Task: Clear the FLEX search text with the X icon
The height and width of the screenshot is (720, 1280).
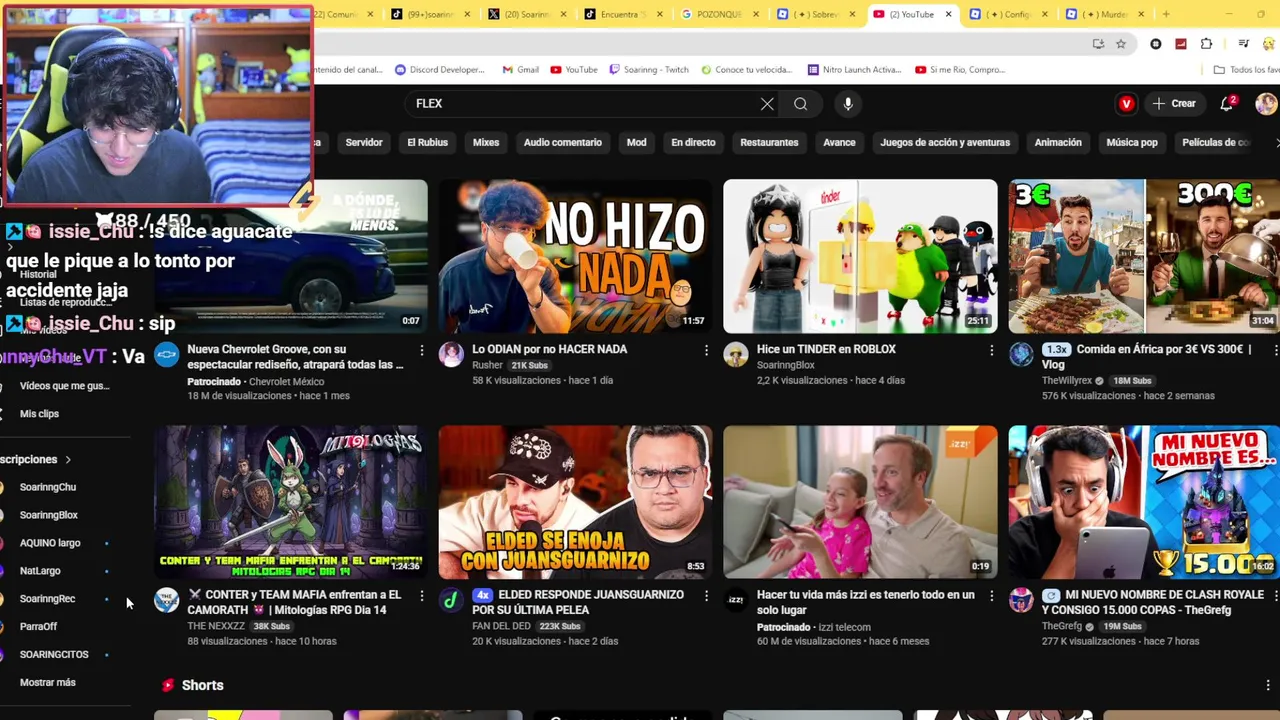Action: (767, 104)
